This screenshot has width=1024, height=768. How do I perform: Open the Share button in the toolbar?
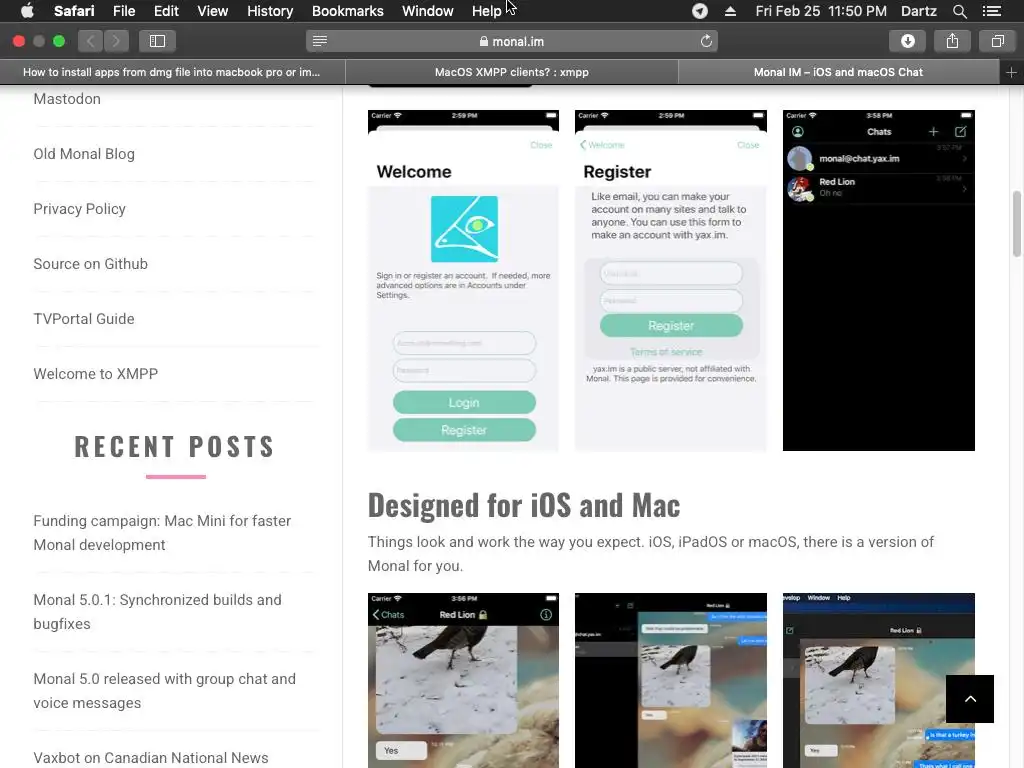(x=952, y=41)
